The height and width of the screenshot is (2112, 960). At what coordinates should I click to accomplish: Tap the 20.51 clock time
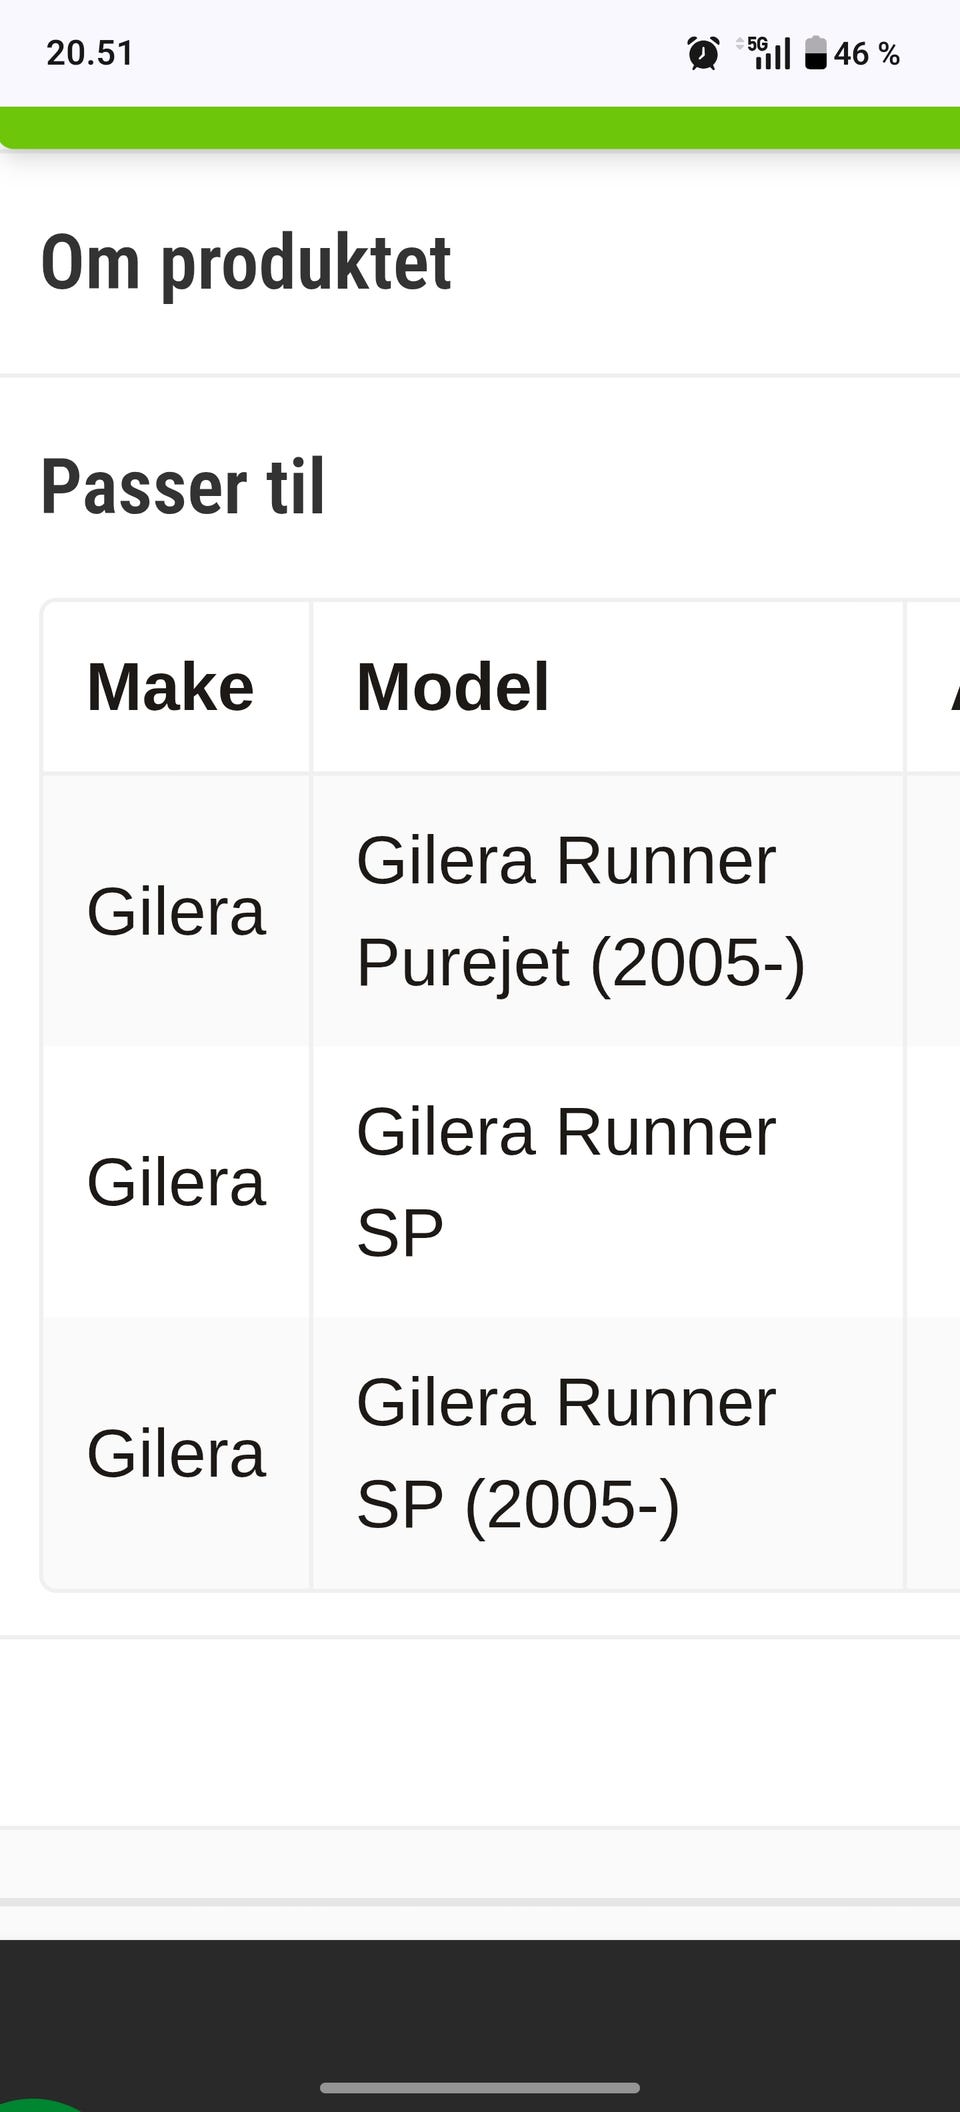tap(90, 53)
